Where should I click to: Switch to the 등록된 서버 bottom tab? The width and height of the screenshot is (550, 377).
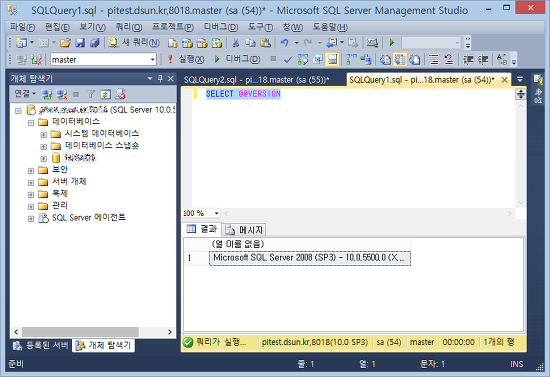pos(41,345)
